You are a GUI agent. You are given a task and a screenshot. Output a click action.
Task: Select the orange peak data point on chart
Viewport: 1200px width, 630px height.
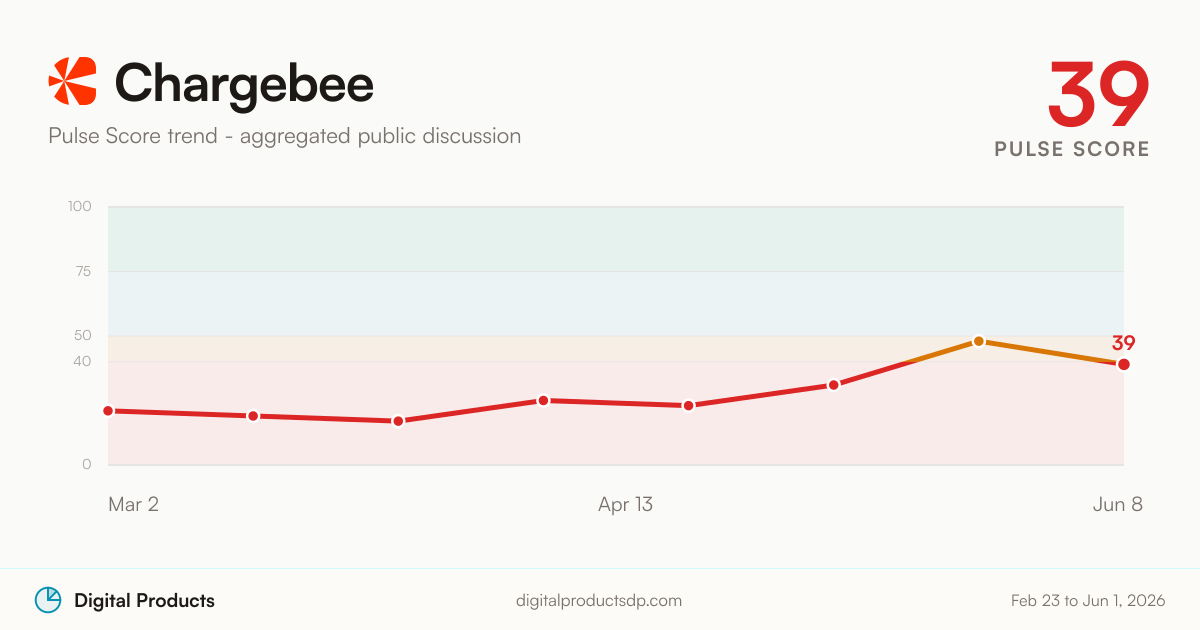[979, 341]
